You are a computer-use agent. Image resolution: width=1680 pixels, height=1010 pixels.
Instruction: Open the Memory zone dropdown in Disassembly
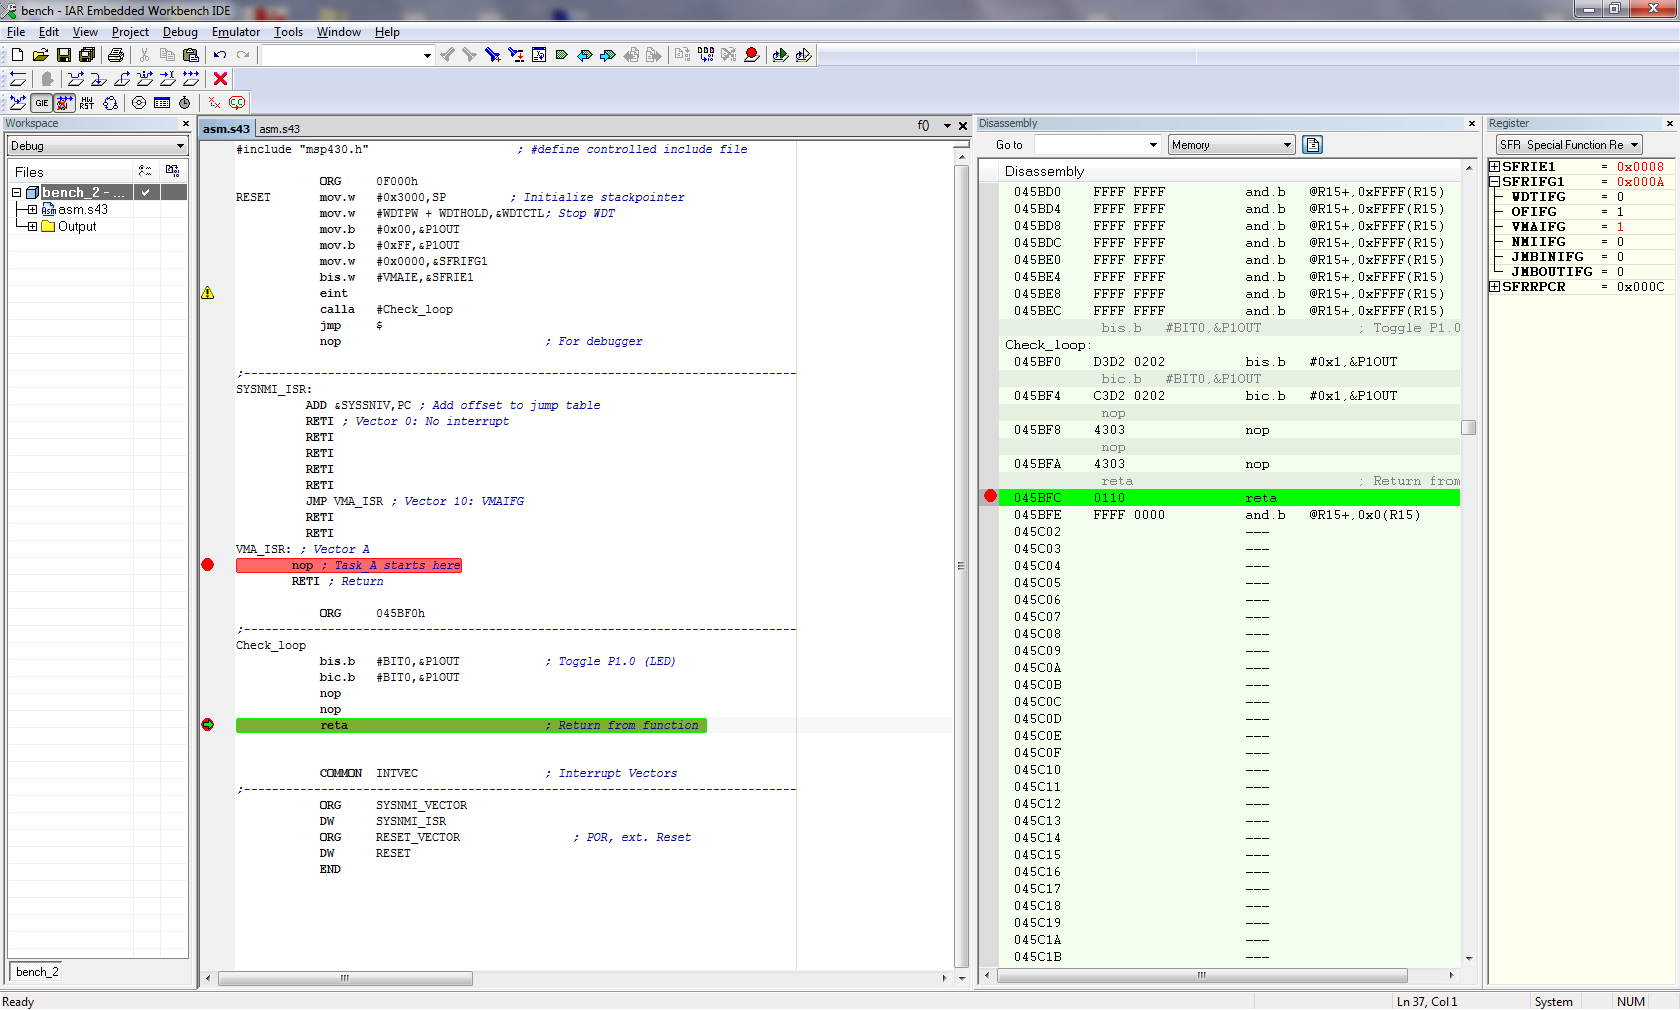tap(1230, 145)
